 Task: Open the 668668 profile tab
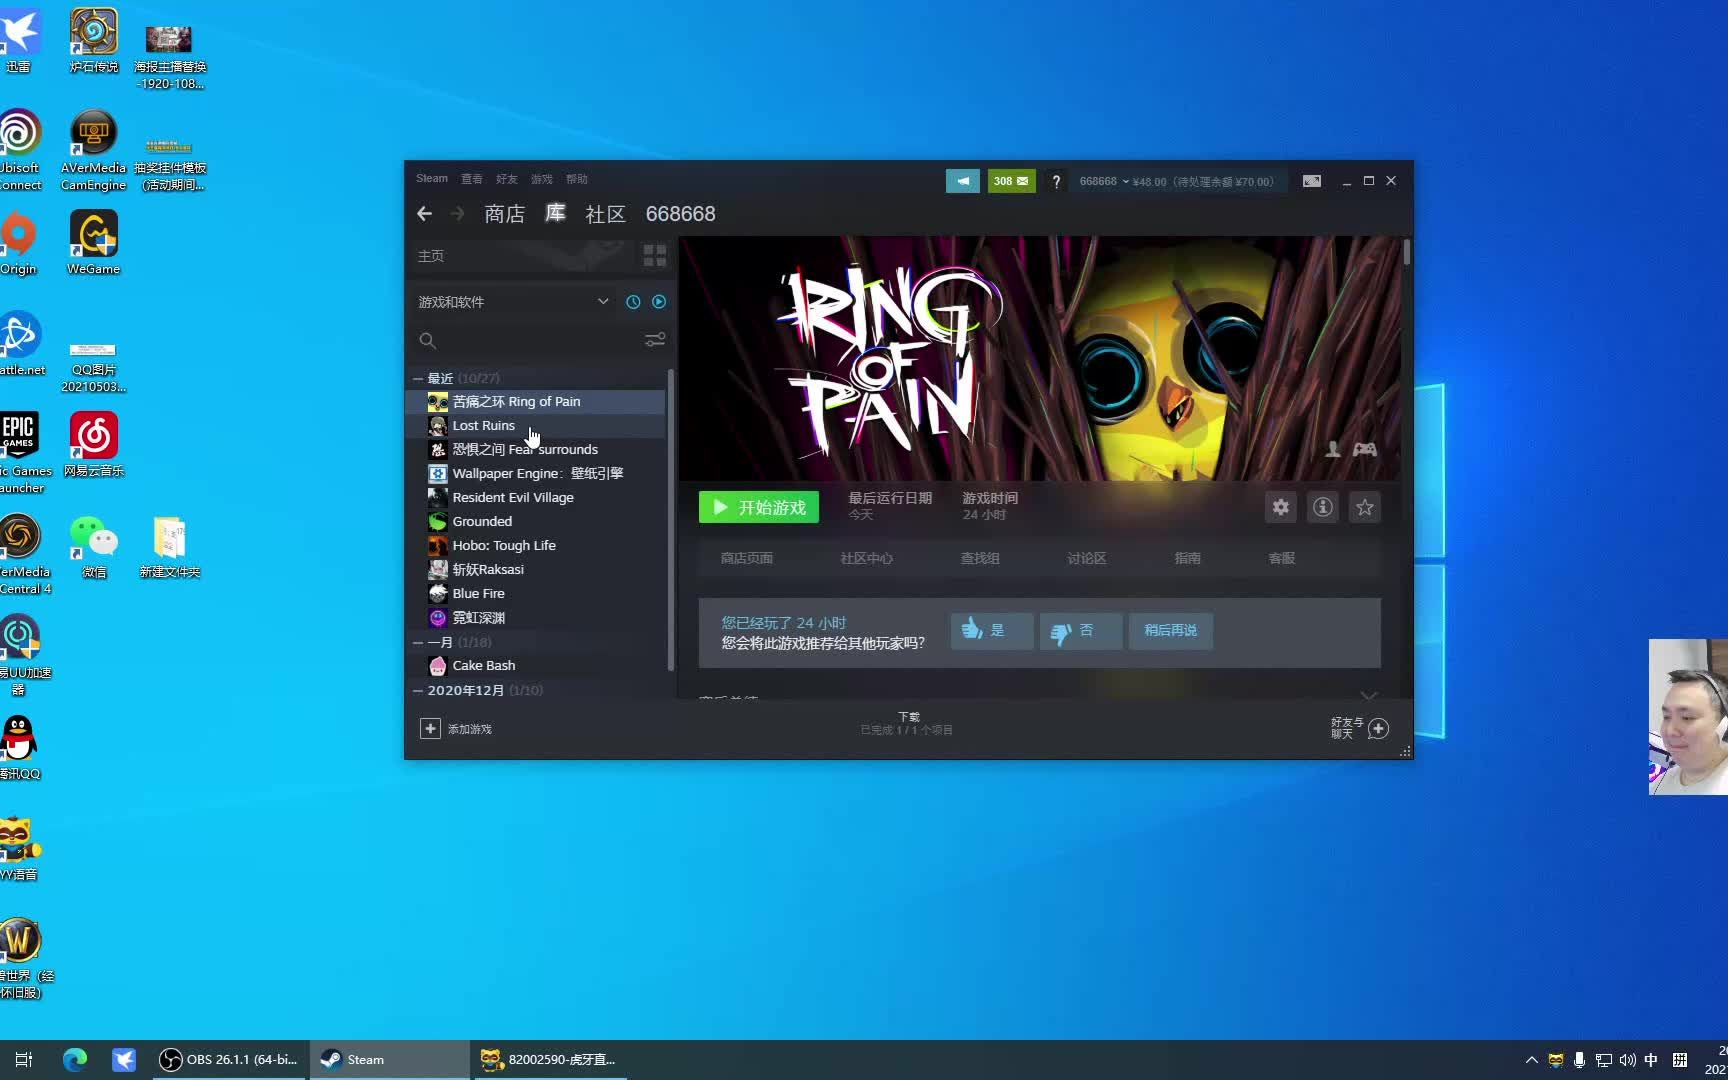[x=681, y=214]
